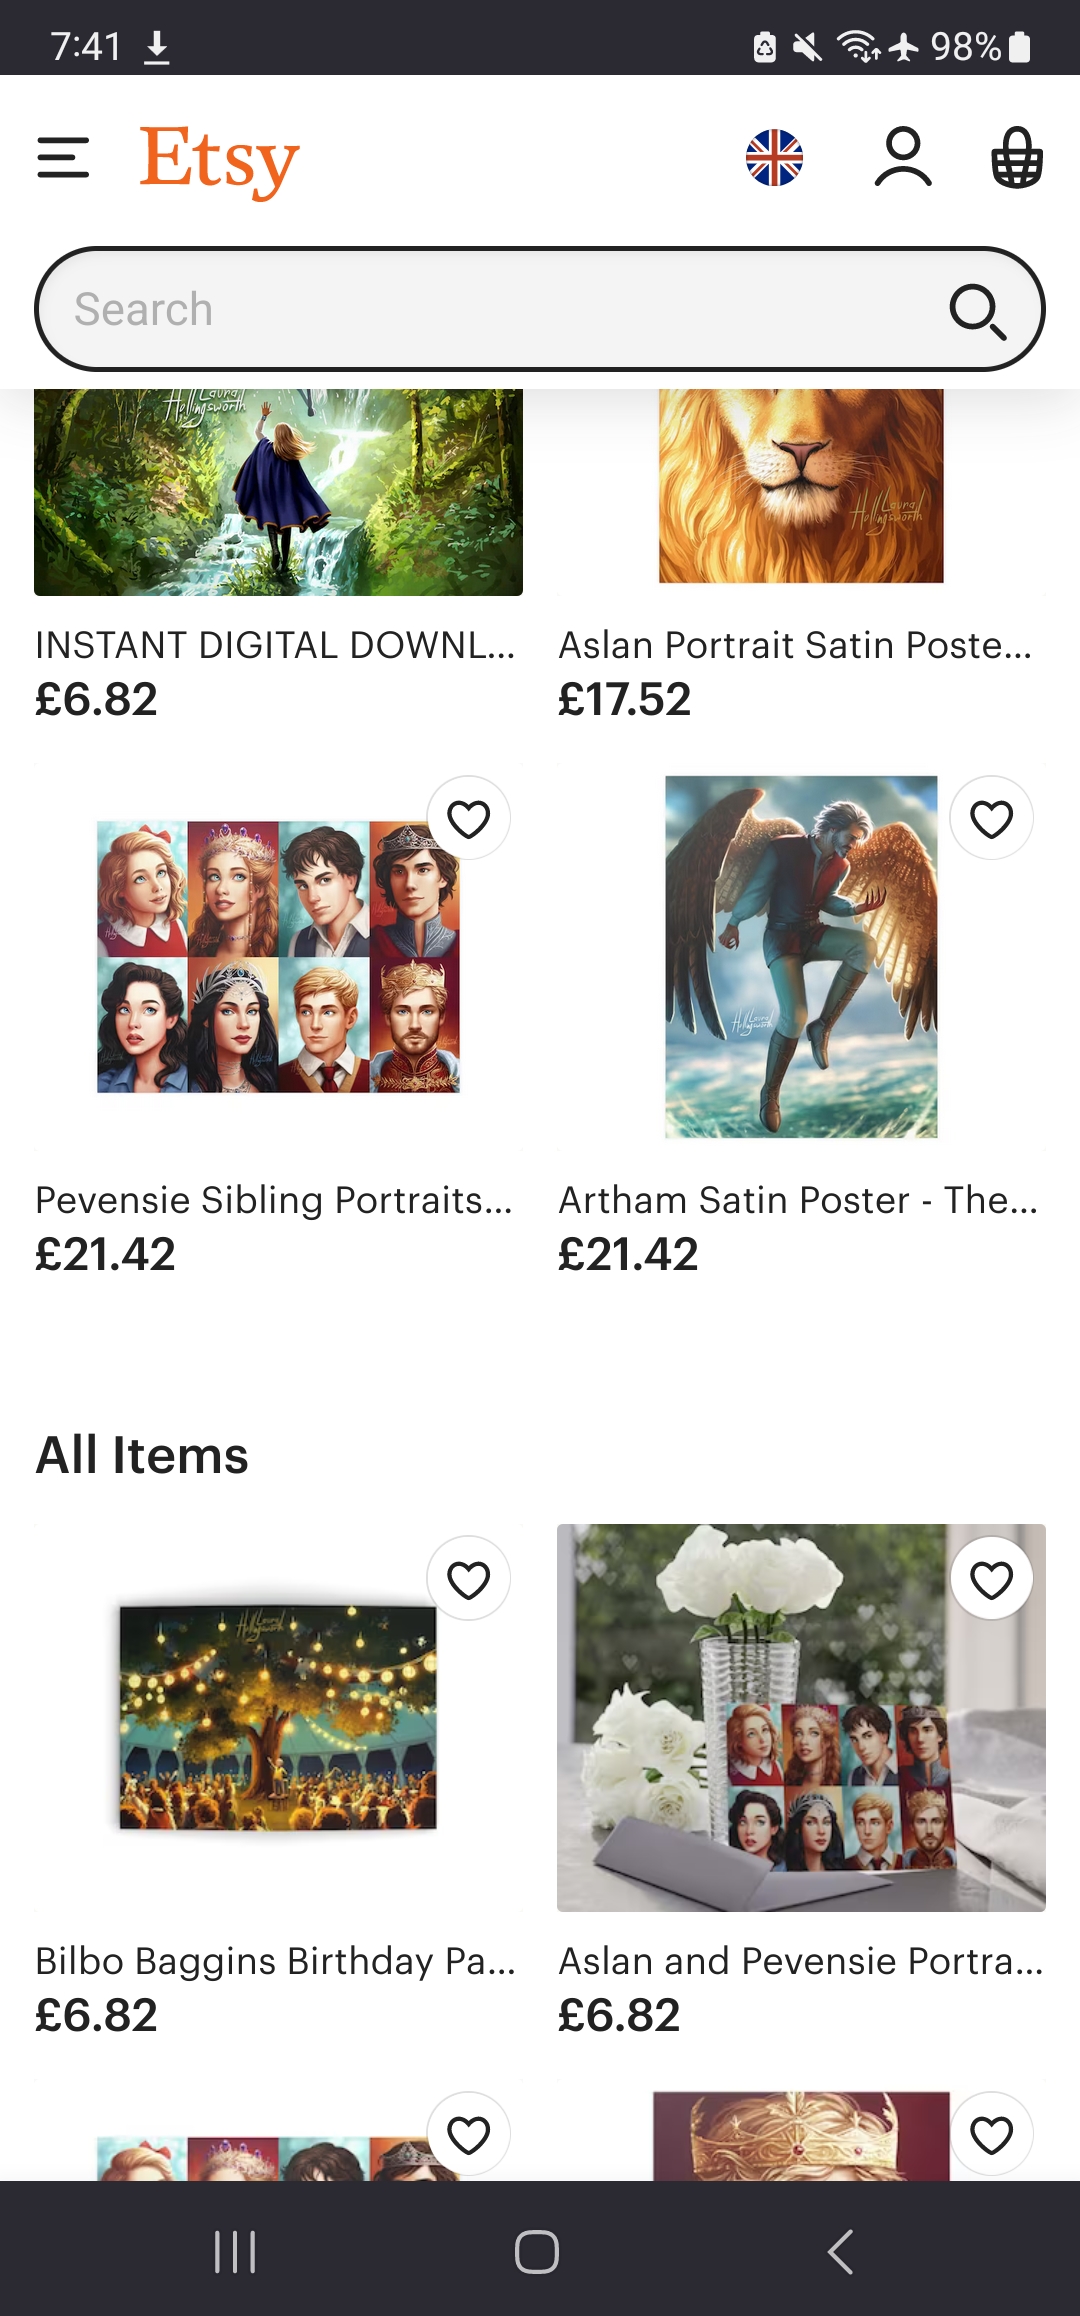Open the Bilbo Baggins party tree thumbnail
Viewport: 1080px width, 2316px height.
click(x=278, y=1718)
